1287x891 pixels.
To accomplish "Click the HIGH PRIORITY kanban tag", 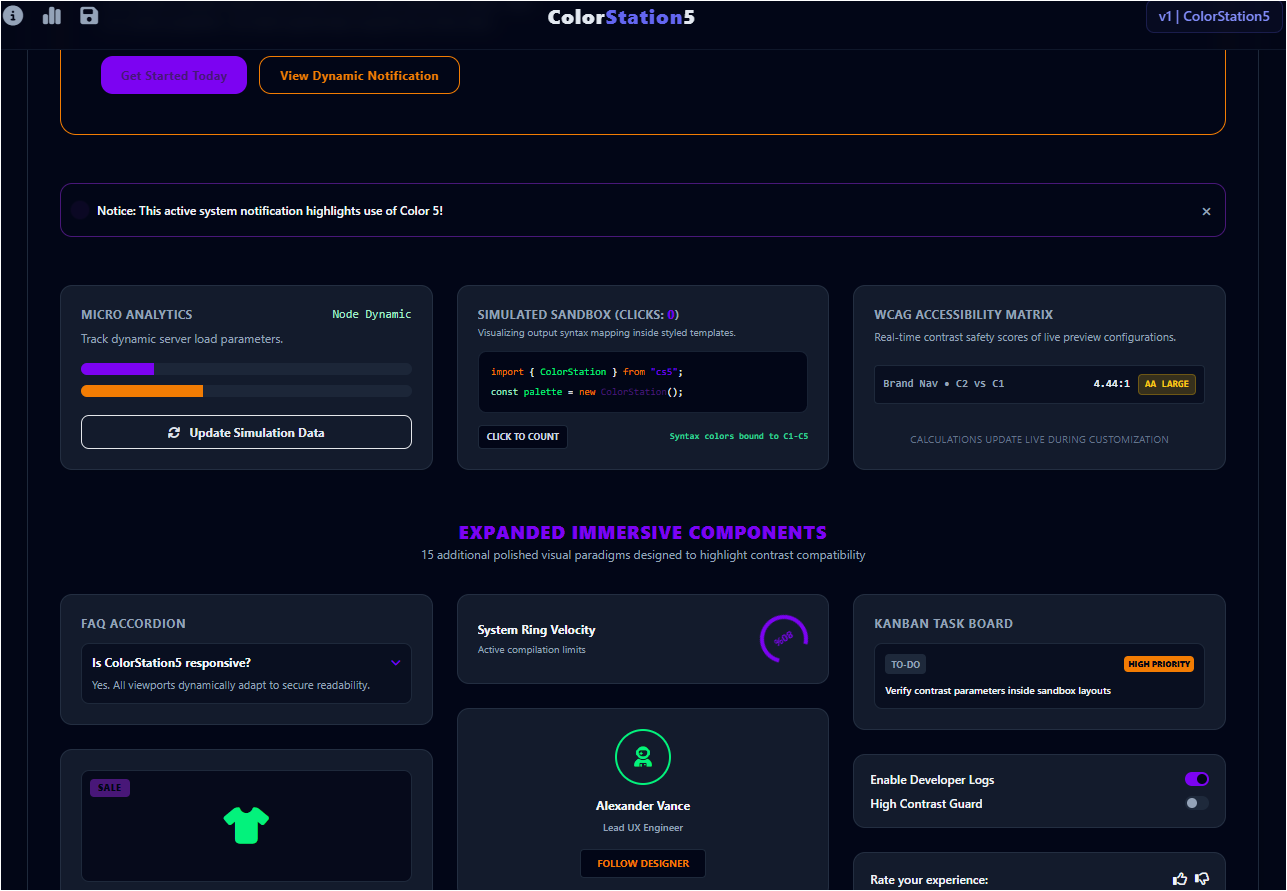I will [1159, 664].
